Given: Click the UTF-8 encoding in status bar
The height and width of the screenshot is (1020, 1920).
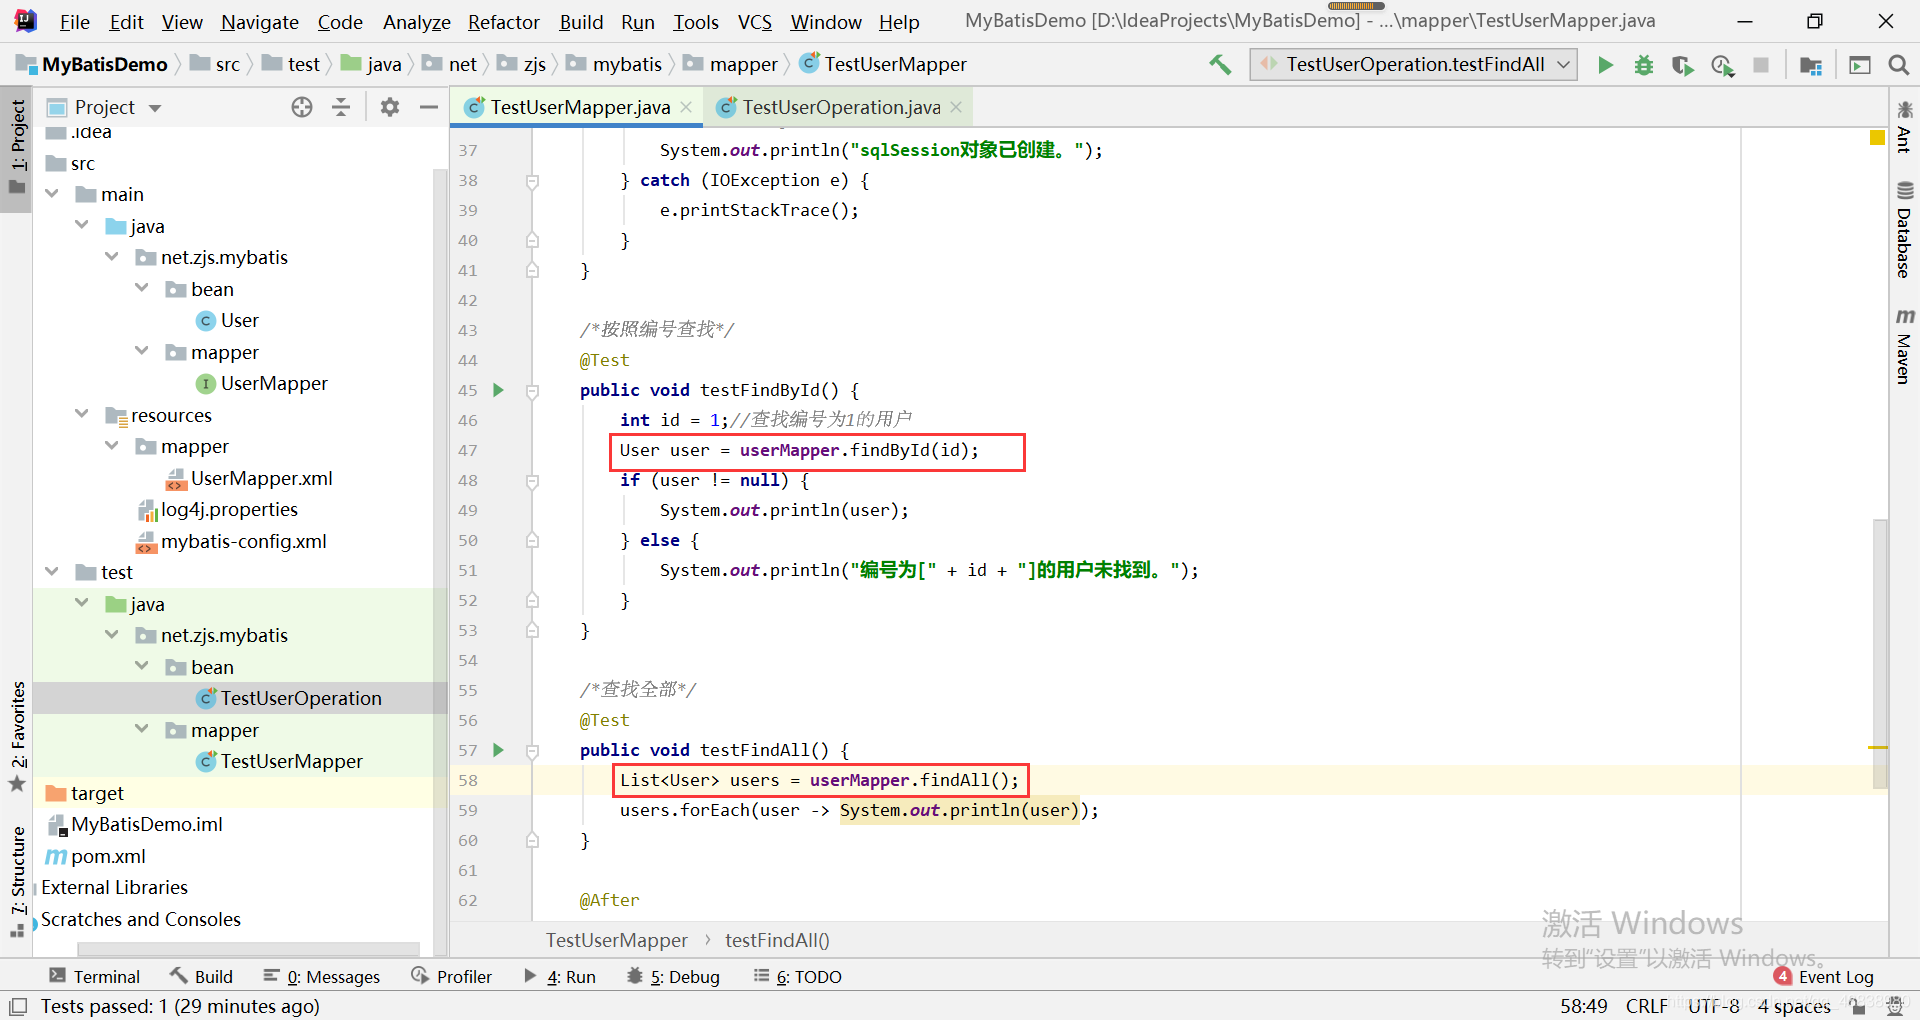Looking at the screenshot, I should pos(1714,1006).
